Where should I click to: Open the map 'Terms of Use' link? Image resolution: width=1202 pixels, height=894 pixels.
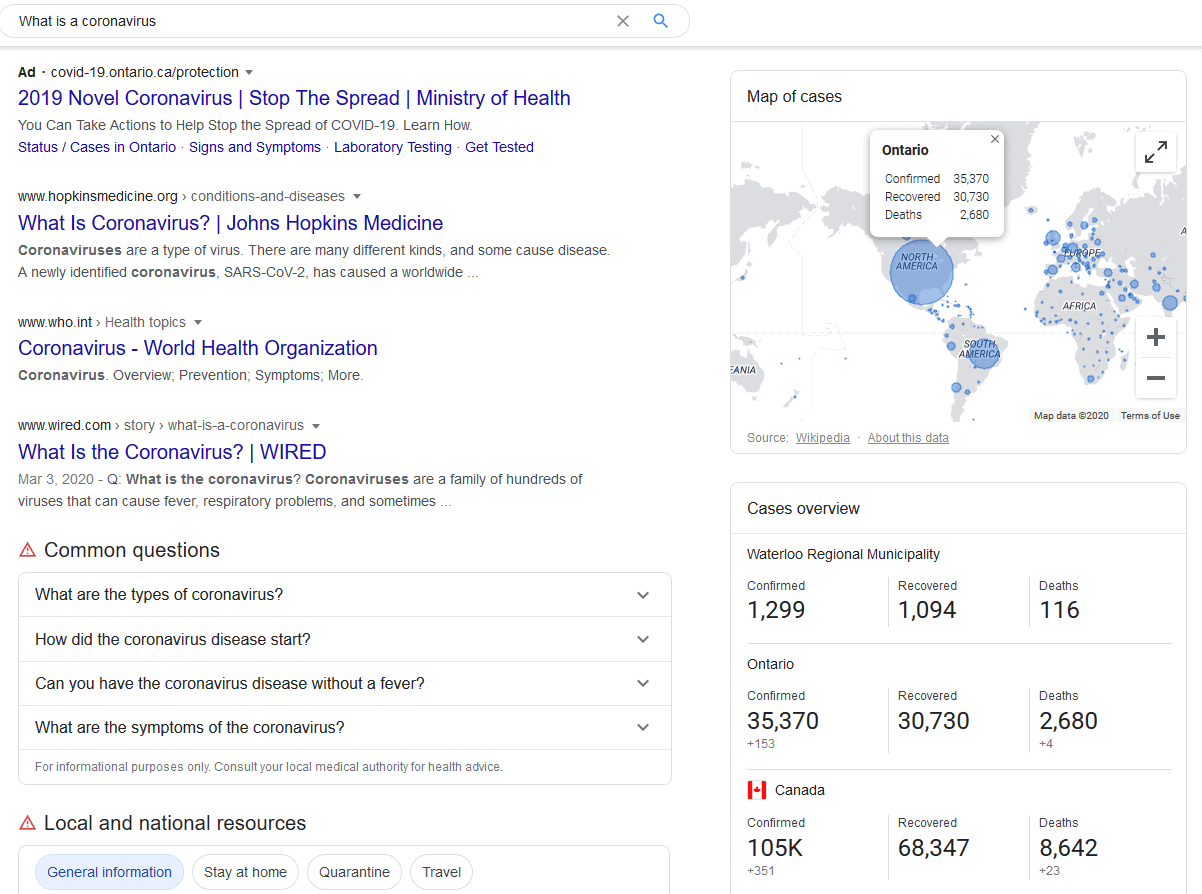[x=1150, y=416]
